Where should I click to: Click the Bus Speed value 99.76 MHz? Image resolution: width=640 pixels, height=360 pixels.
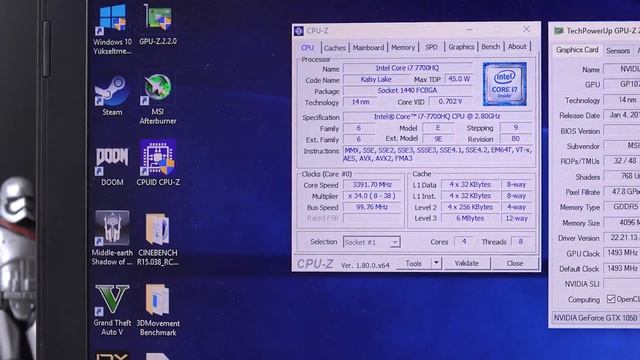pyautogui.click(x=372, y=207)
